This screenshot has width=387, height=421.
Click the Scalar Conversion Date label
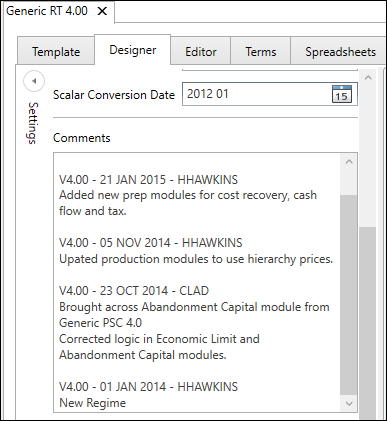click(x=114, y=95)
